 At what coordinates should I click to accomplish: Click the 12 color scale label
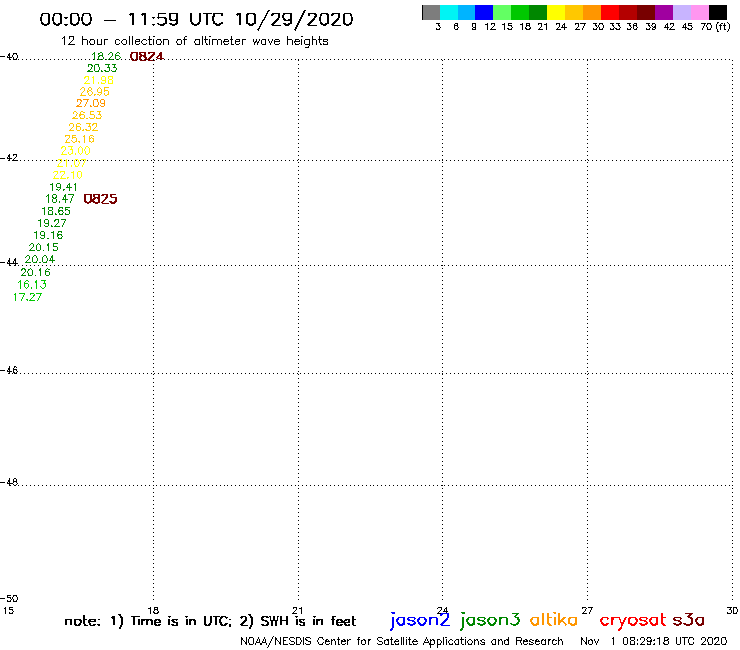(490, 26)
